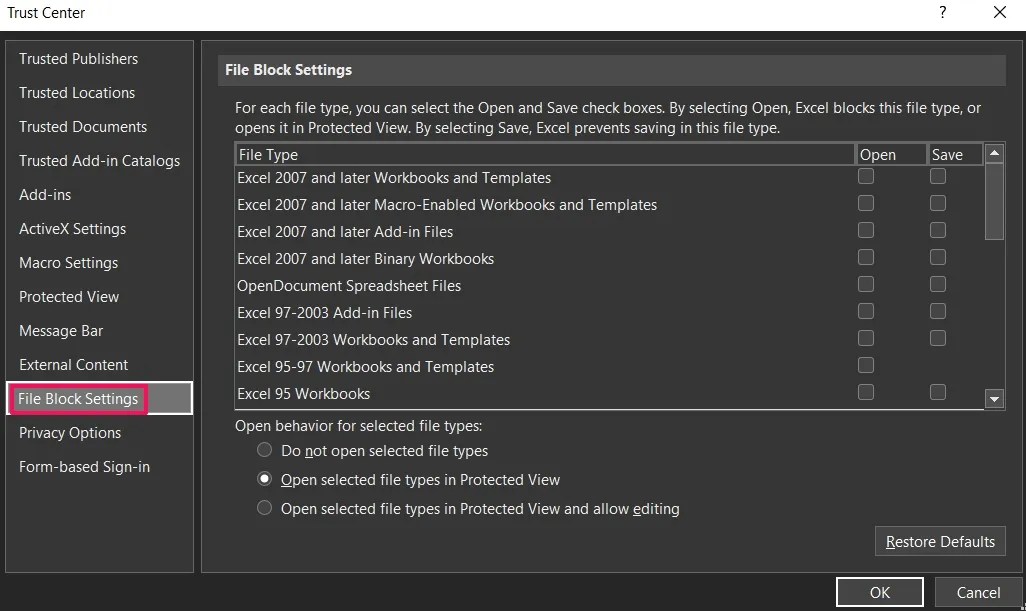
Task: Check Save for Excel 97-2003 Add-in Files
Action: tap(938, 312)
